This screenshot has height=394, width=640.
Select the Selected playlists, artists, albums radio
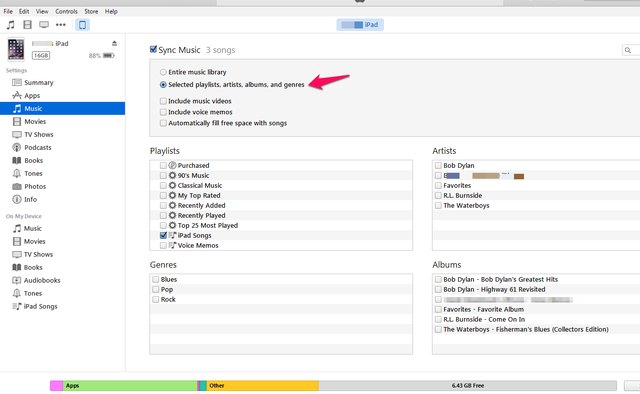163,85
